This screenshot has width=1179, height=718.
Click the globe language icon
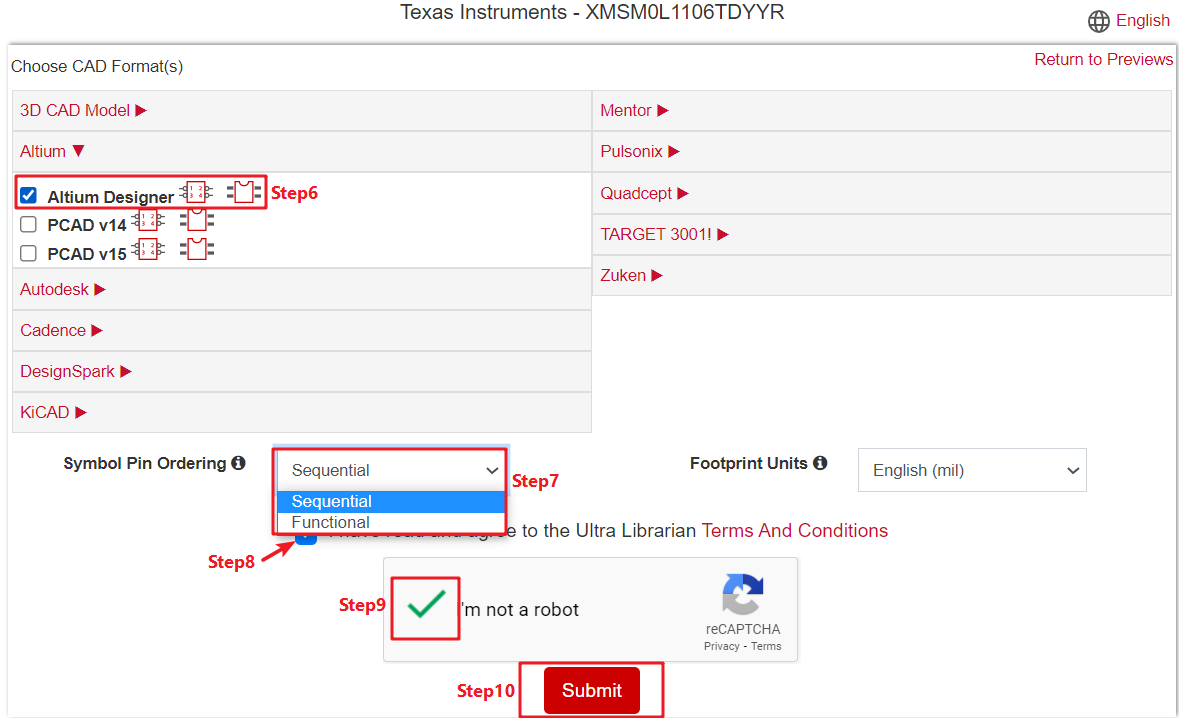click(x=1098, y=21)
